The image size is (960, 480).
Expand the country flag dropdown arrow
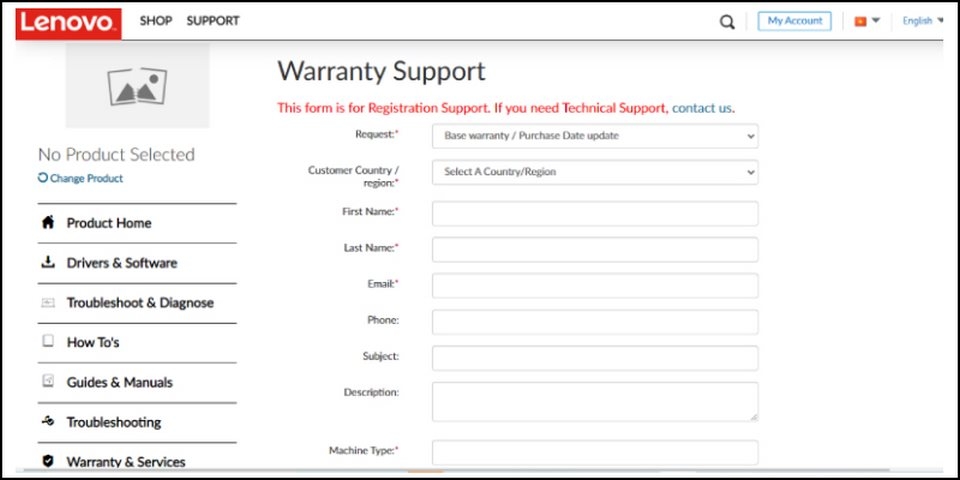click(x=876, y=20)
